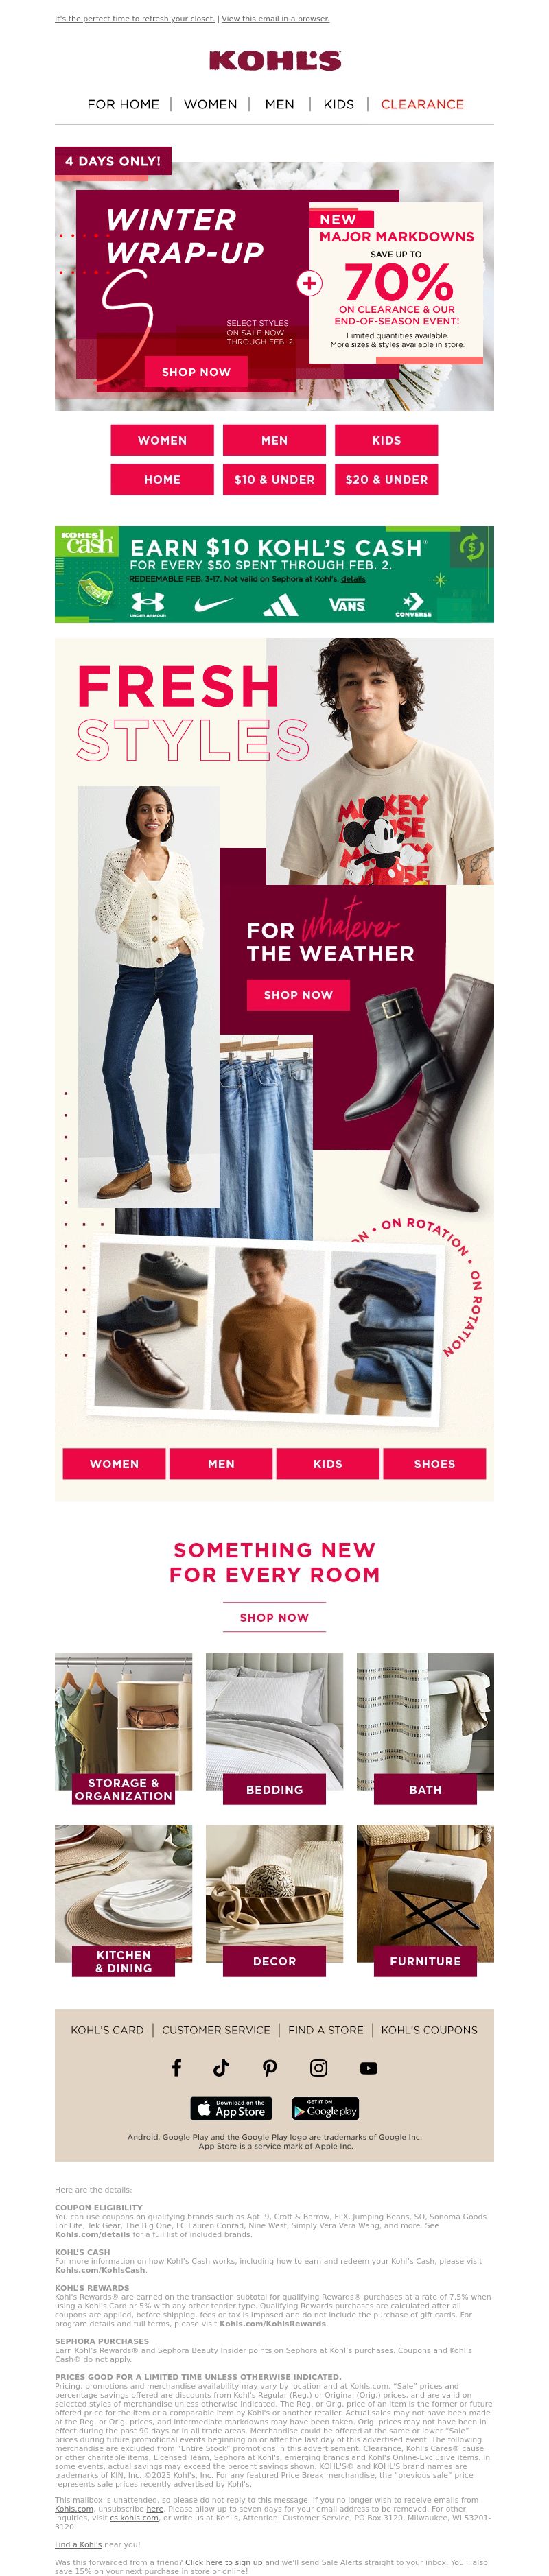Open the TikTok icon in the footer
The width and height of the screenshot is (549, 2576).
click(221, 2068)
